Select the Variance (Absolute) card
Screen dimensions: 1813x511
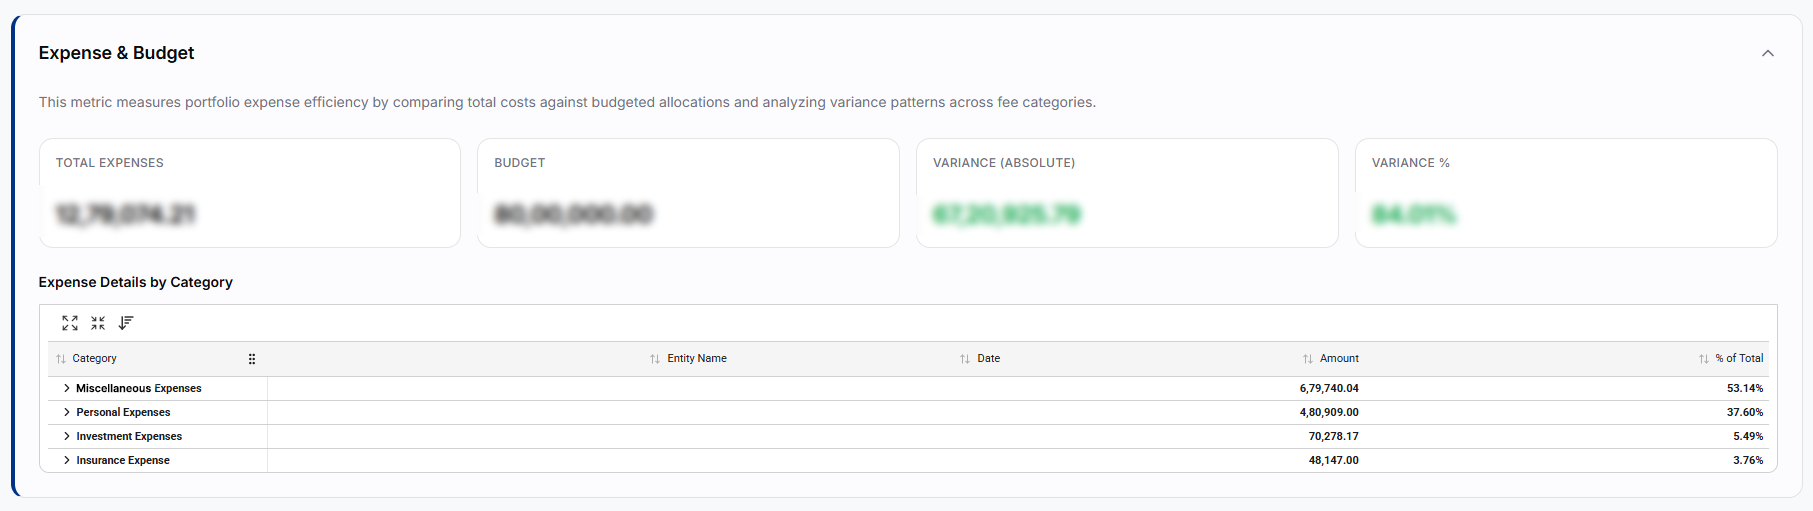pos(1127,193)
